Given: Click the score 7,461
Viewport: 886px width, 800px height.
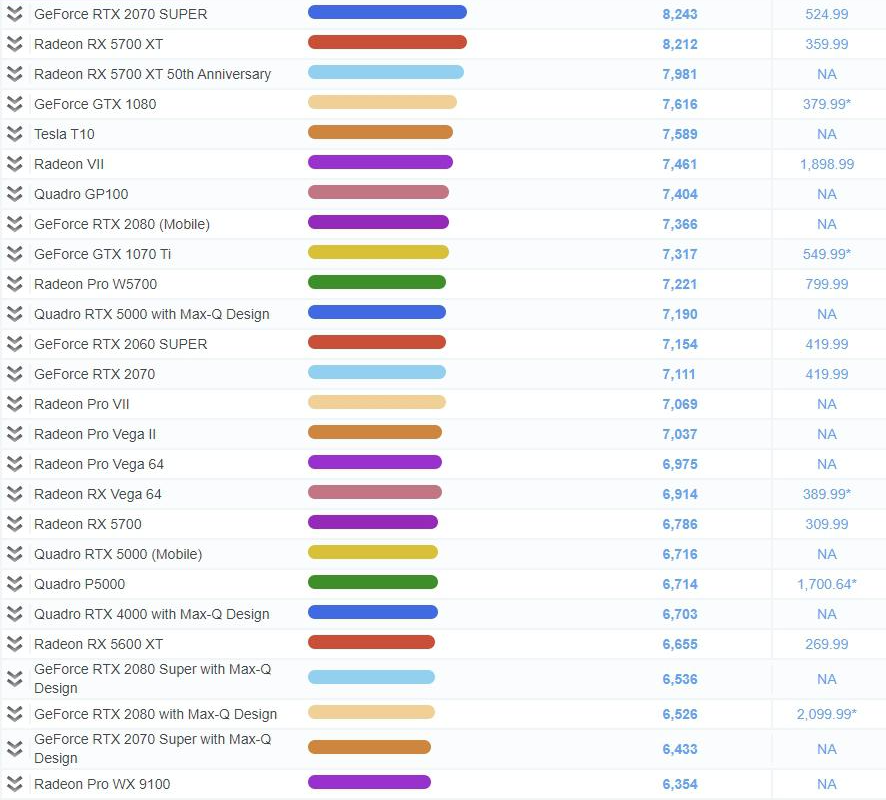Looking at the screenshot, I should [680, 164].
